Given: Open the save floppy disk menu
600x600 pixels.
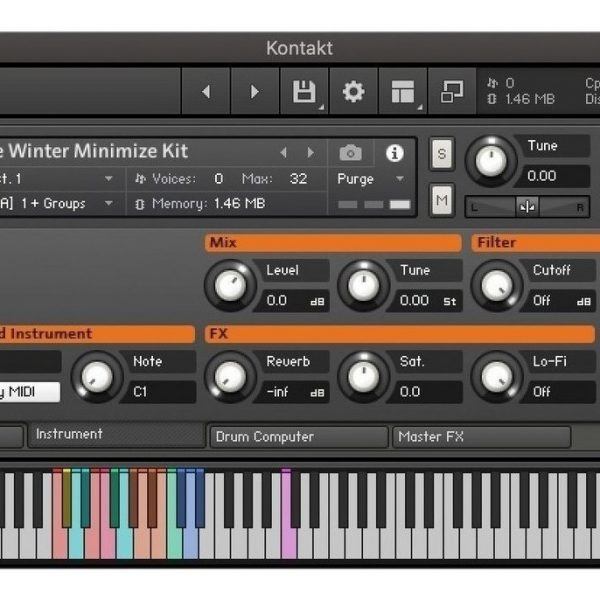Looking at the screenshot, I should click(x=304, y=92).
